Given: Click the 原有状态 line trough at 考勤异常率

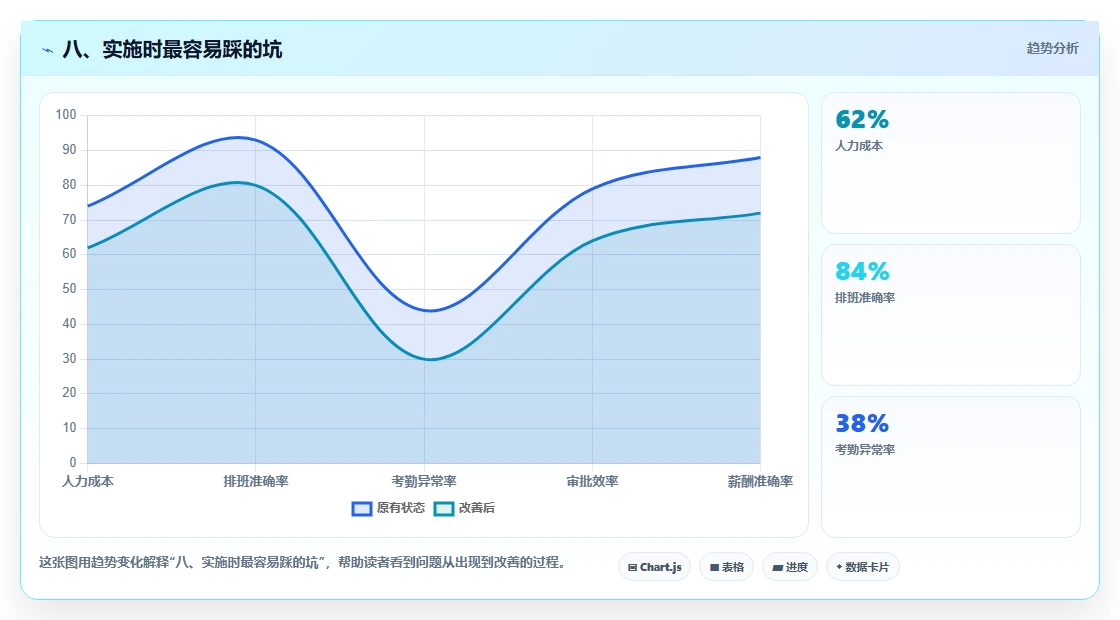Looking at the screenshot, I should (431, 311).
